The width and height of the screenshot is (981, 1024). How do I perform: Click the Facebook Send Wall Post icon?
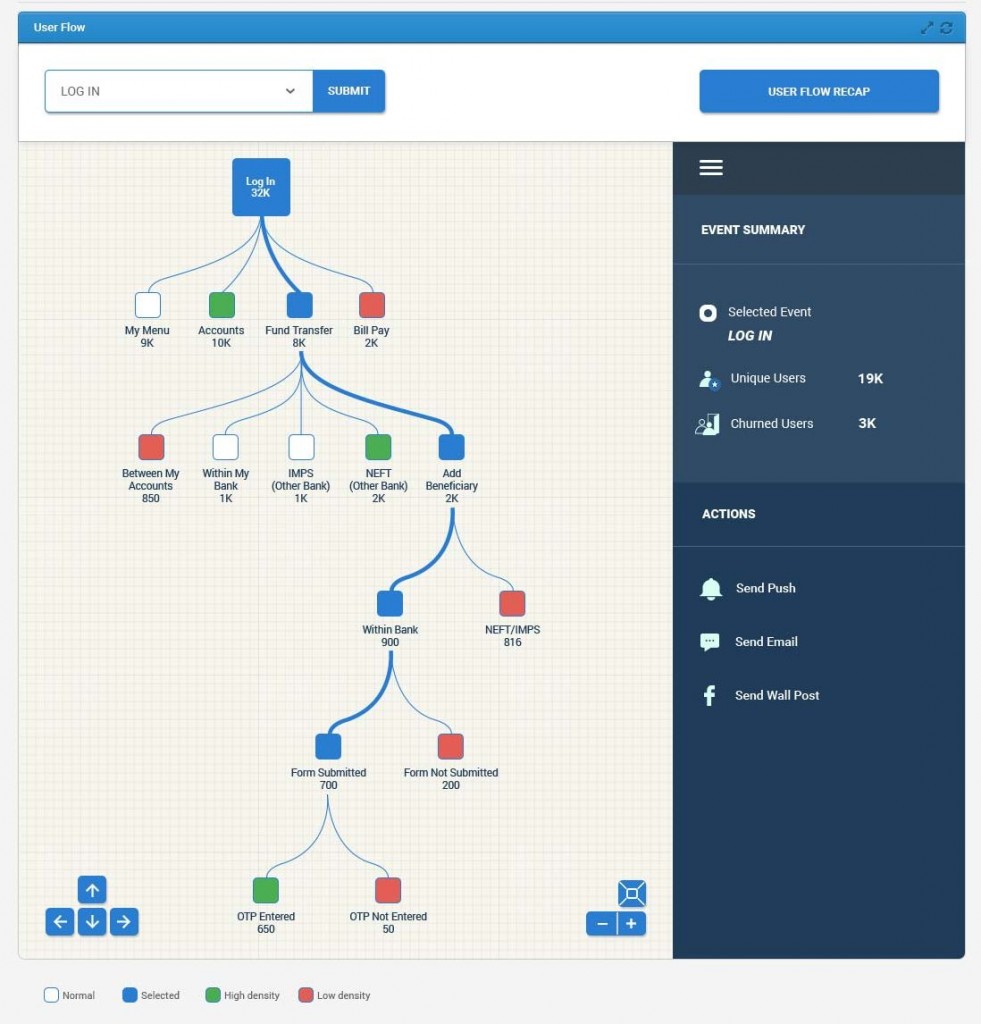click(710, 696)
